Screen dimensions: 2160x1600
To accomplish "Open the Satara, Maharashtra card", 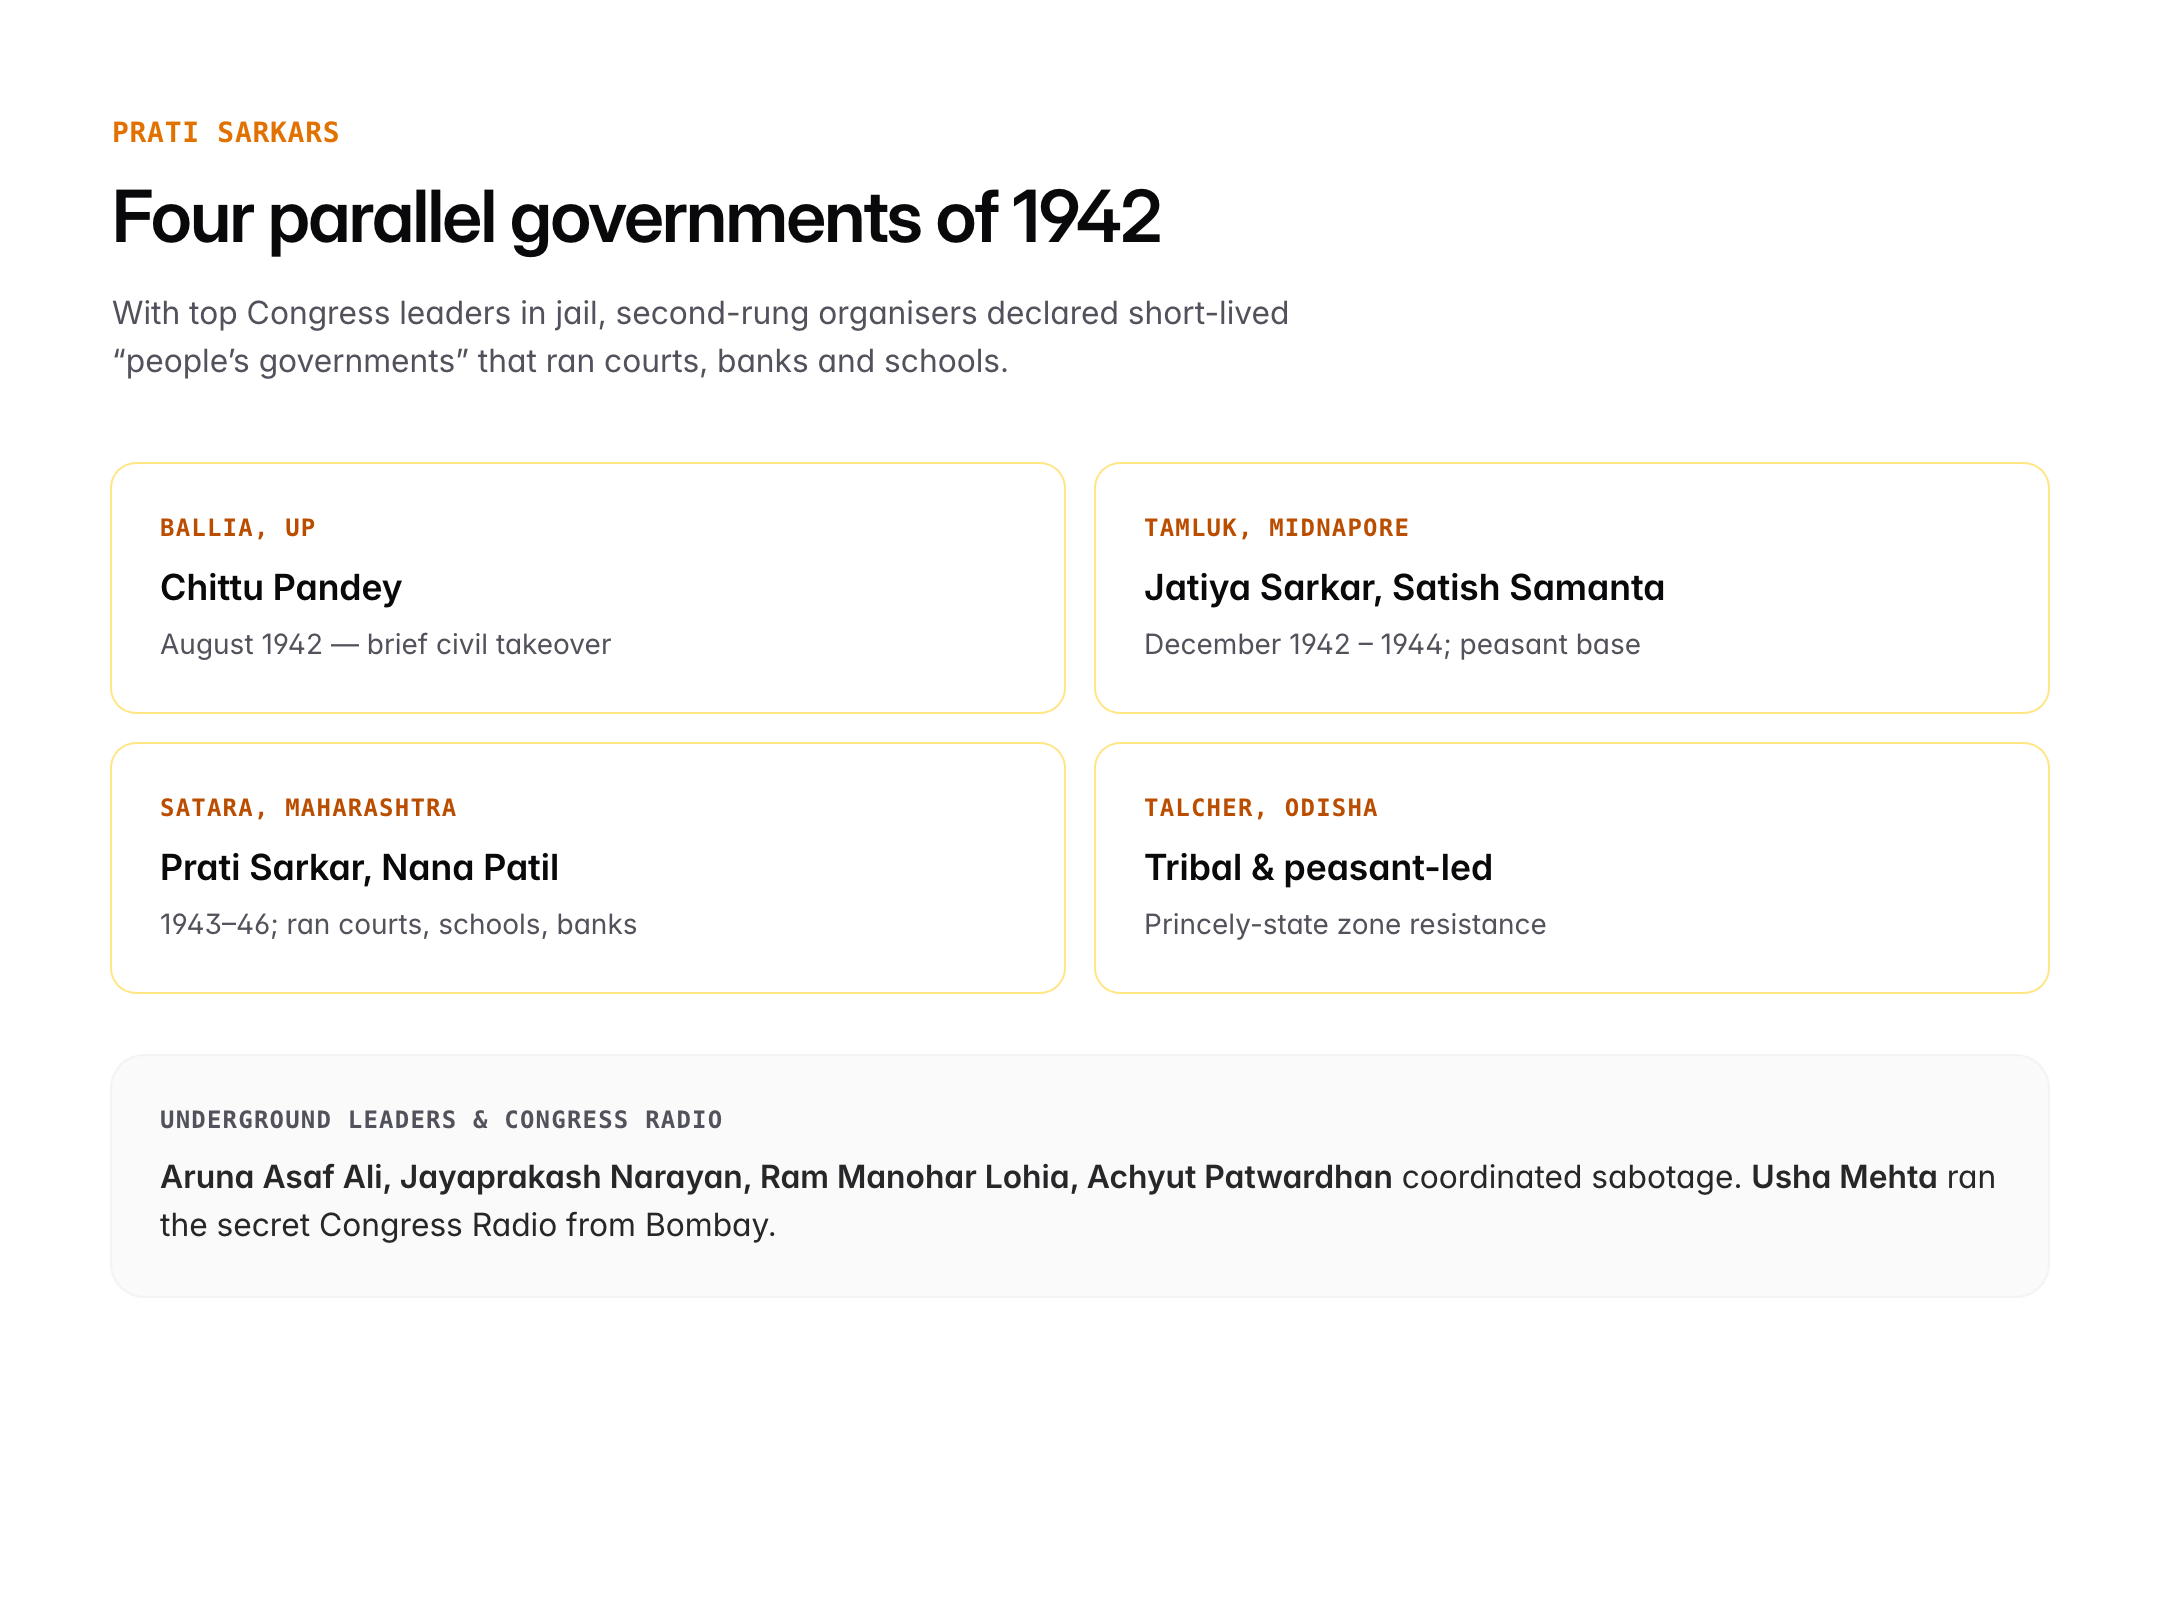I will coord(588,868).
